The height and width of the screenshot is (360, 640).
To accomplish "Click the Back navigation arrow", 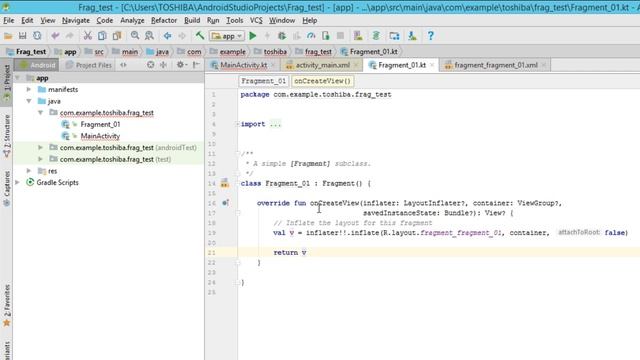I will click(167, 36).
